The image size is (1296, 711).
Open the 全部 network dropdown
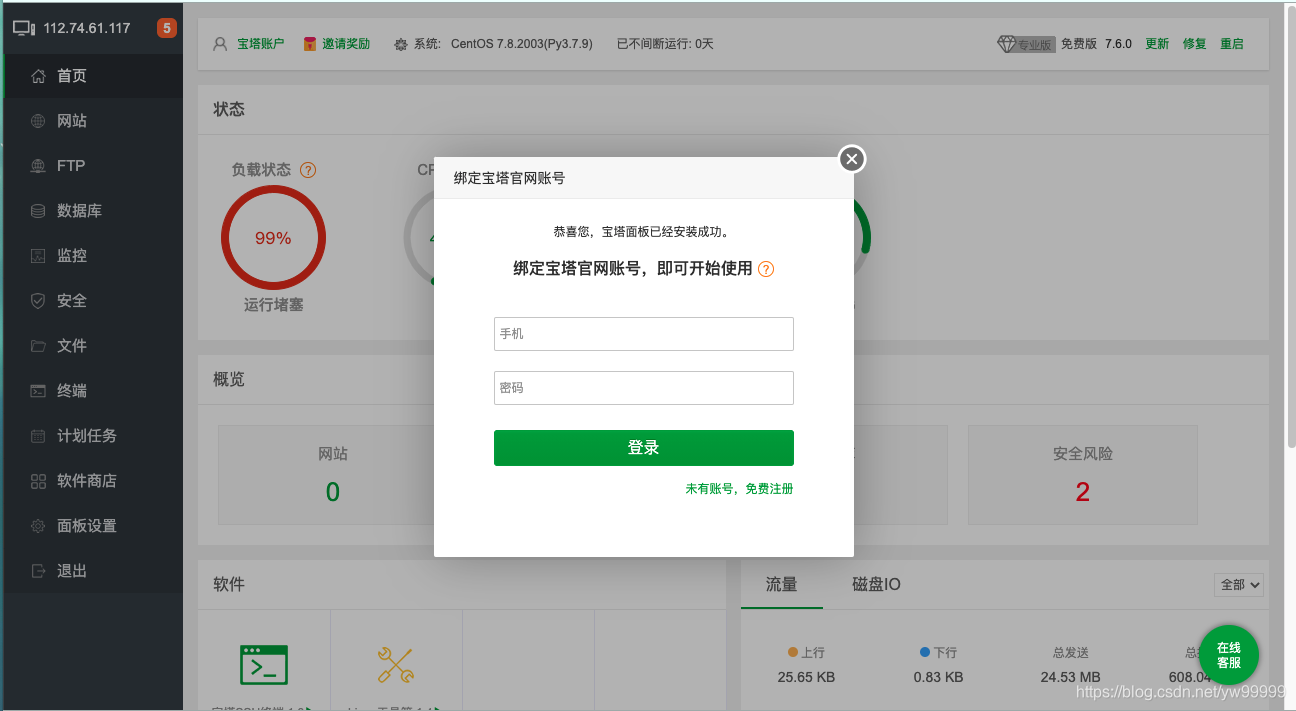point(1239,585)
